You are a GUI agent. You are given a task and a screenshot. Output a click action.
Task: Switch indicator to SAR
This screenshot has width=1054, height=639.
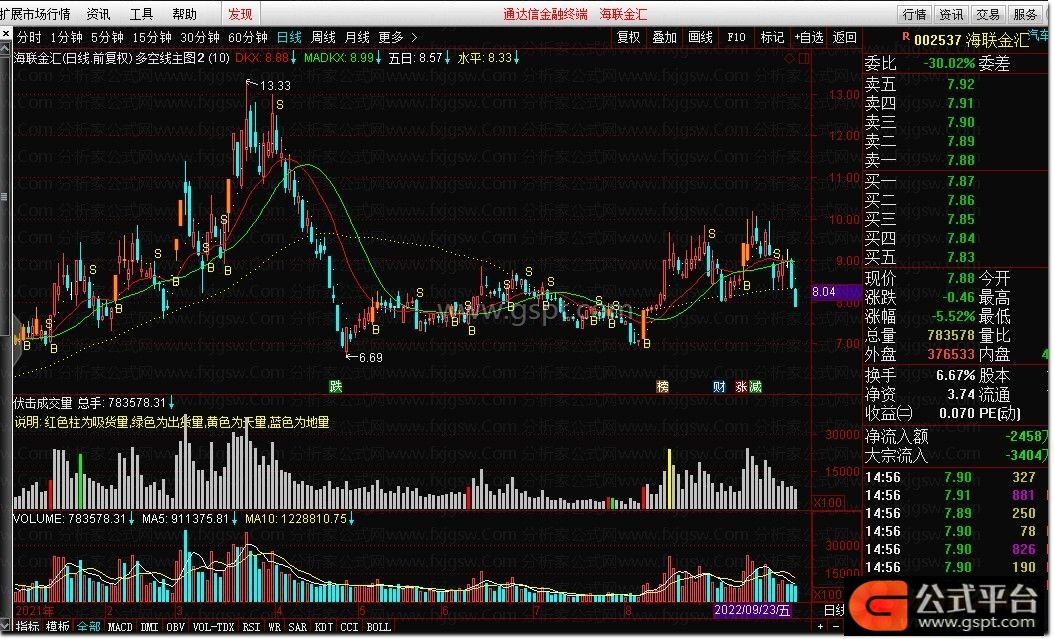[x=298, y=627]
